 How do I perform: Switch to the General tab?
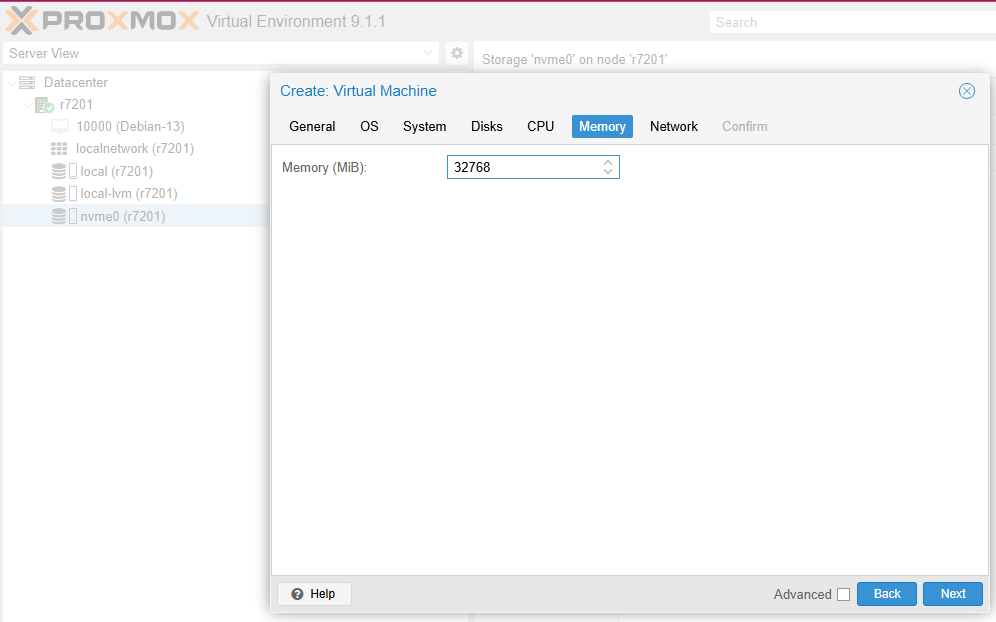[x=312, y=126]
